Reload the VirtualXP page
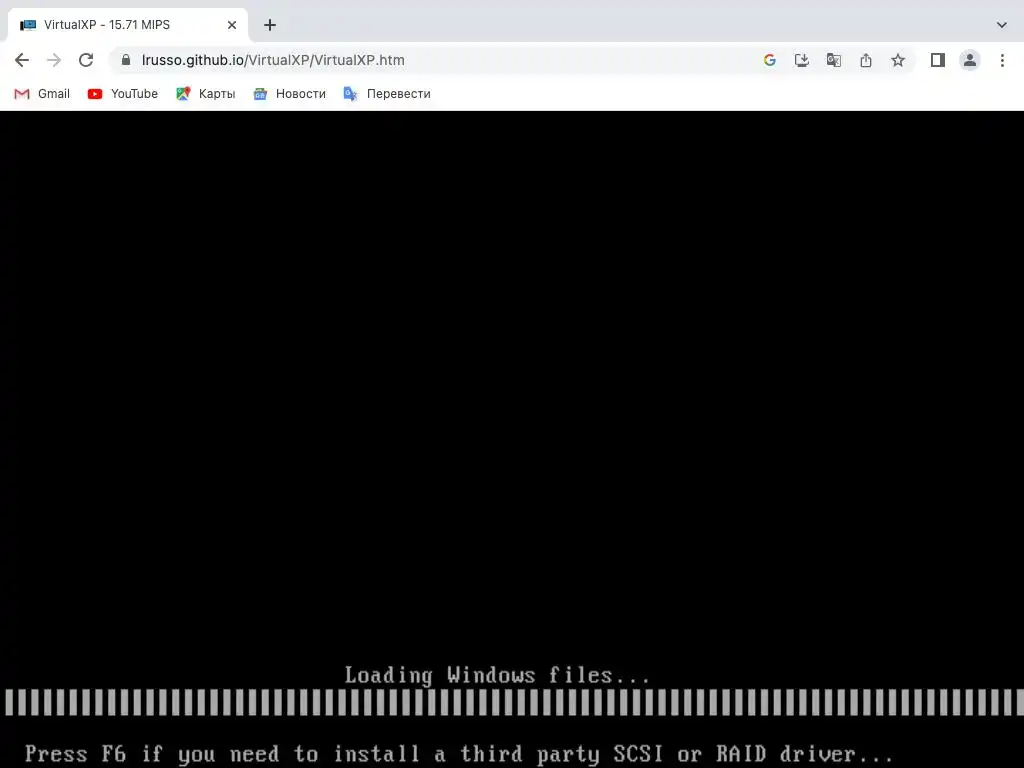This screenshot has height=768, width=1024. coord(86,60)
